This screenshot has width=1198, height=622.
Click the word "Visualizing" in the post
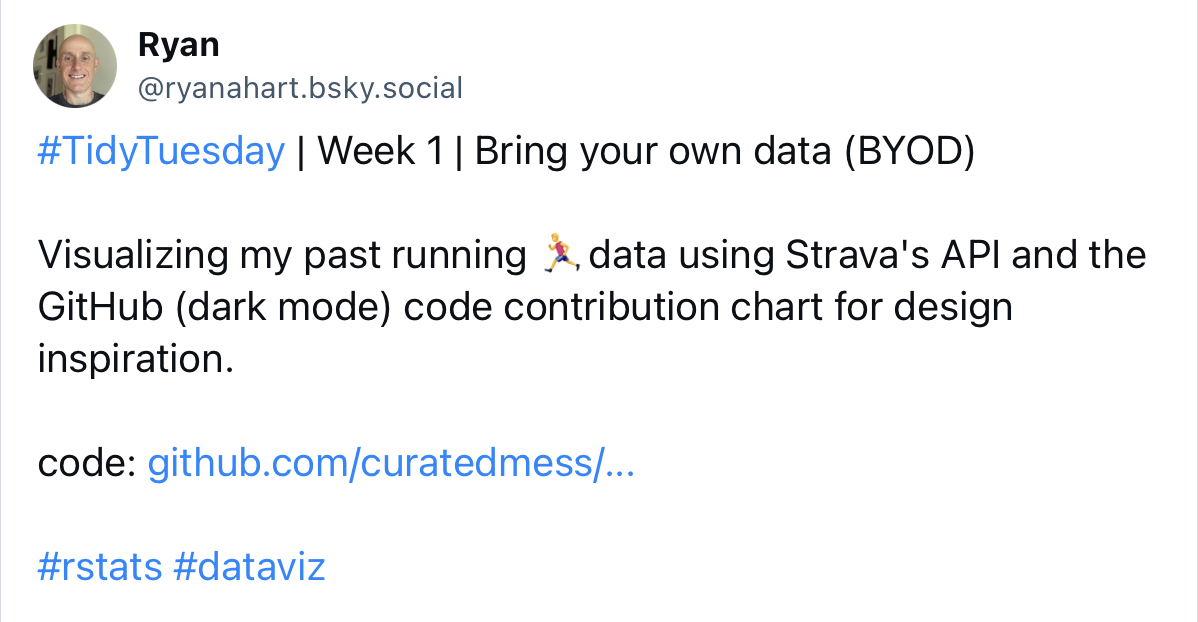tap(133, 256)
